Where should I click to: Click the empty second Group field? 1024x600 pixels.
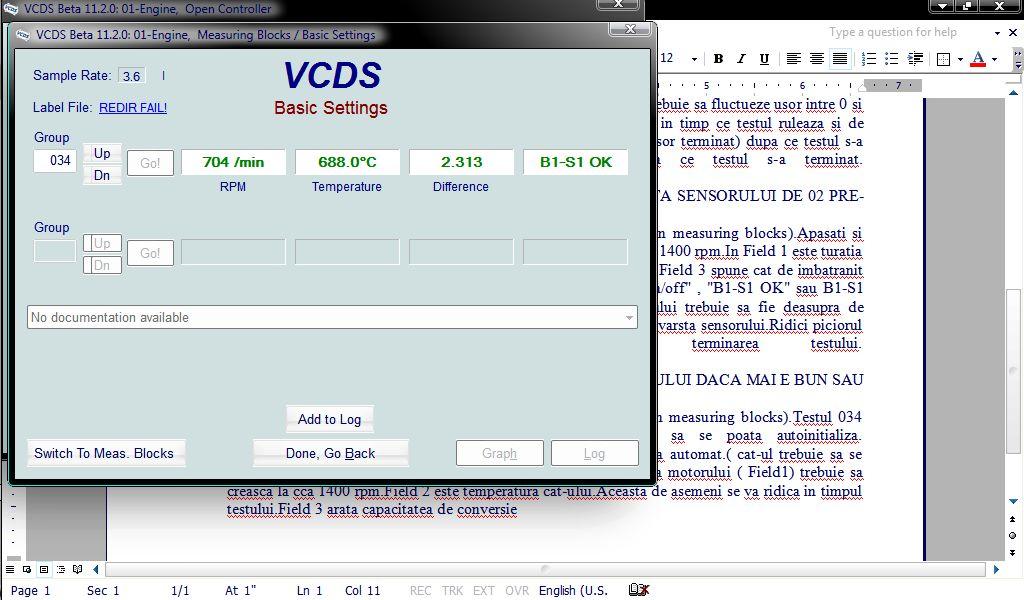click(x=55, y=251)
